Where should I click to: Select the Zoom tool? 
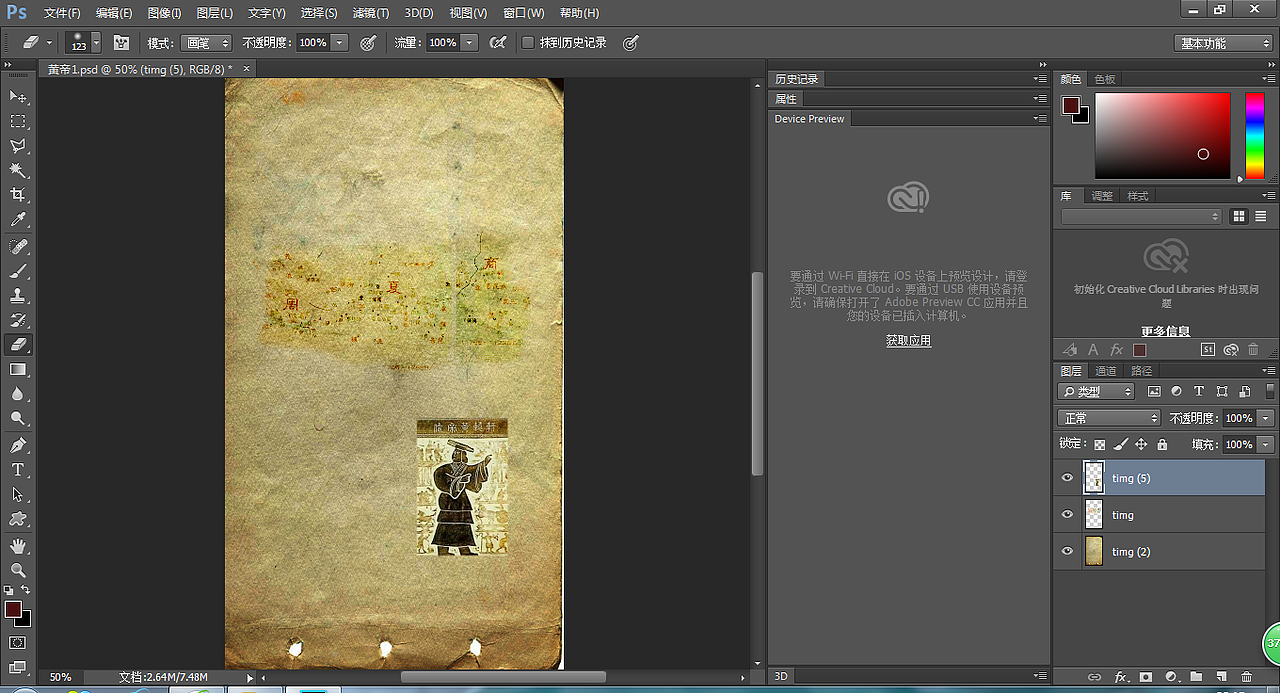[18, 570]
